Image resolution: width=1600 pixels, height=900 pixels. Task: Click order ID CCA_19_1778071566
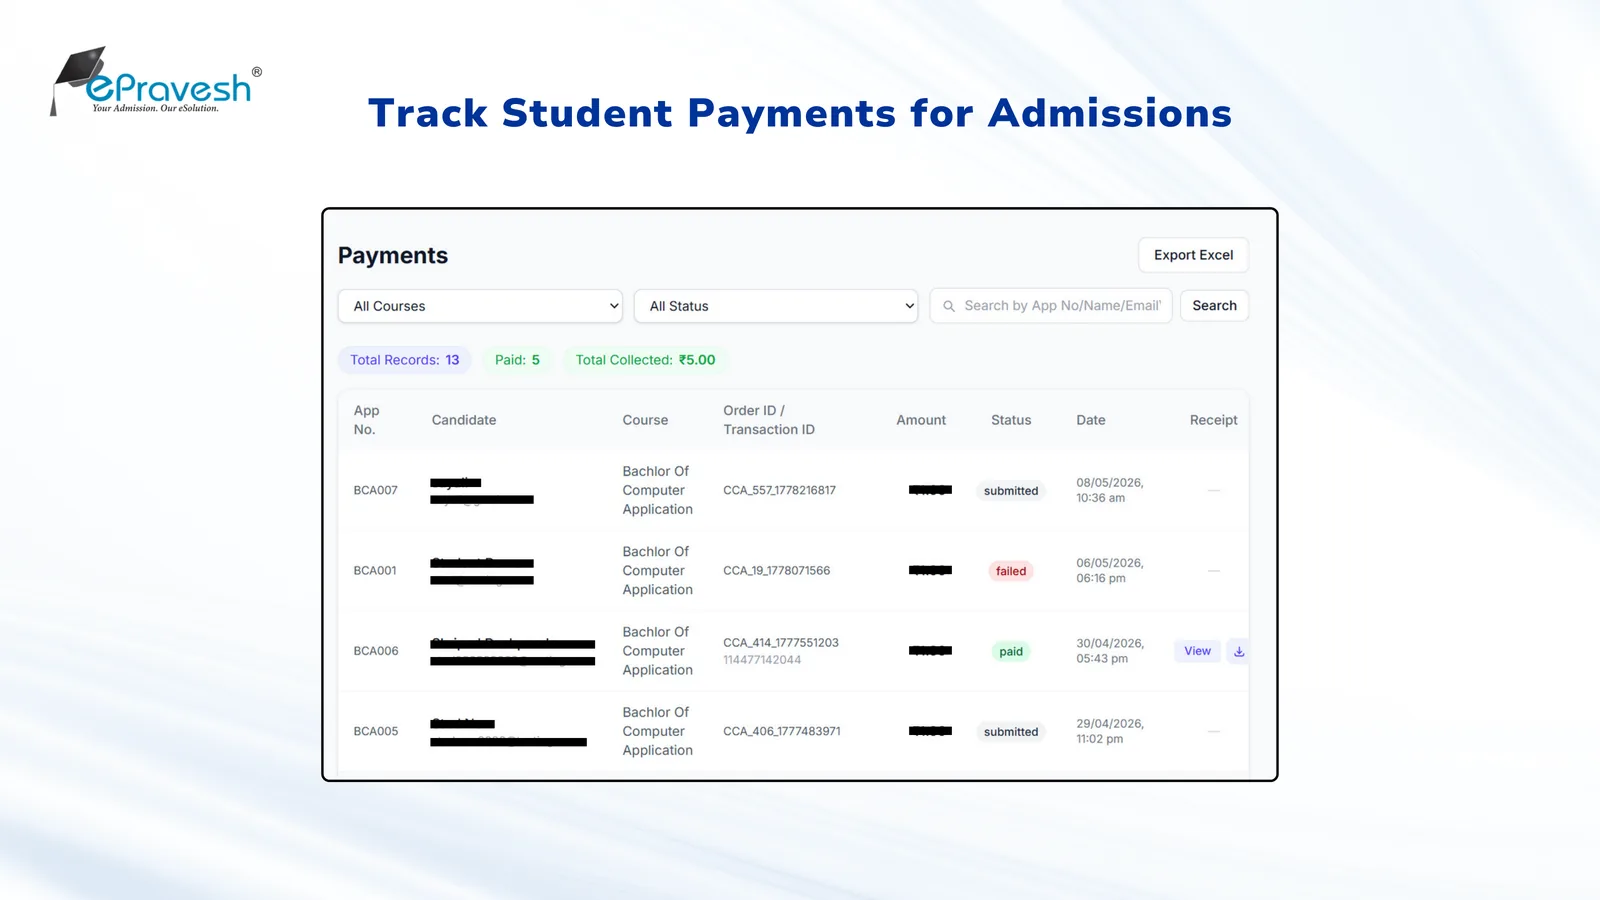(777, 571)
